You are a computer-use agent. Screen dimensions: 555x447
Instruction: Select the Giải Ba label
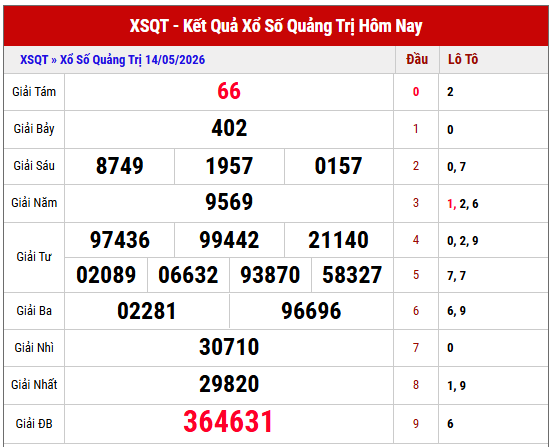34,311
